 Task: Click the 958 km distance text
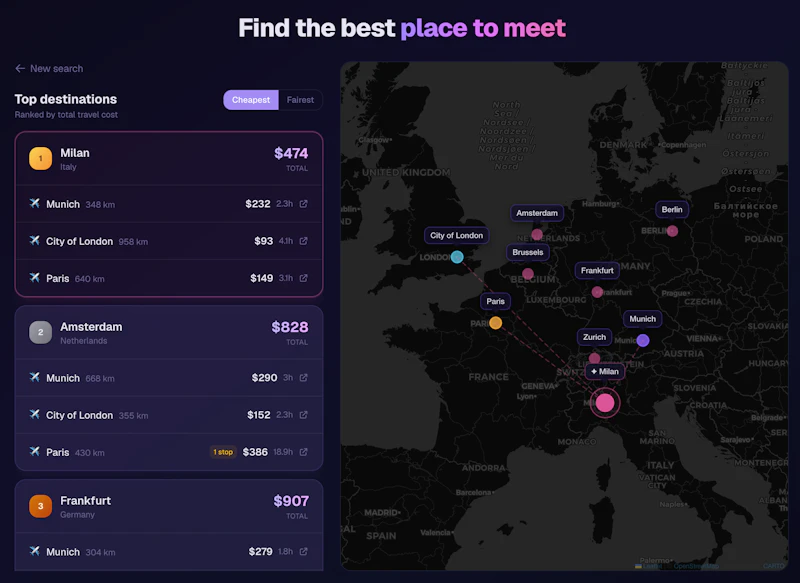(x=133, y=242)
